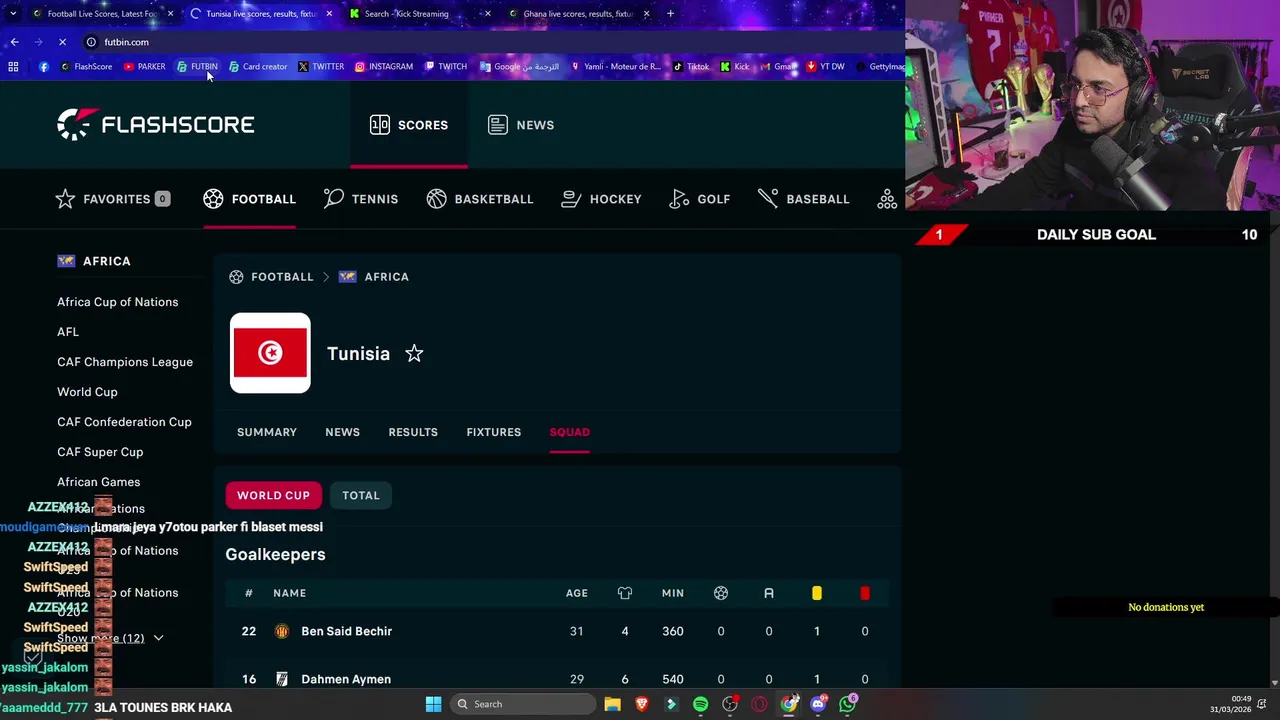Viewport: 1280px width, 720px height.
Task: Open CAF Champions League in sidebar
Action: click(125, 362)
